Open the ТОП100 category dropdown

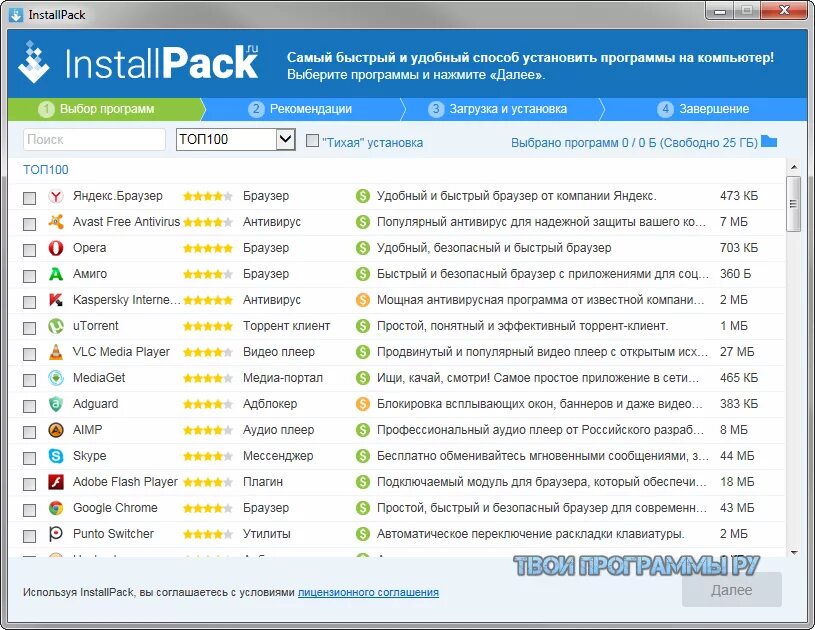pyautogui.click(x=235, y=139)
